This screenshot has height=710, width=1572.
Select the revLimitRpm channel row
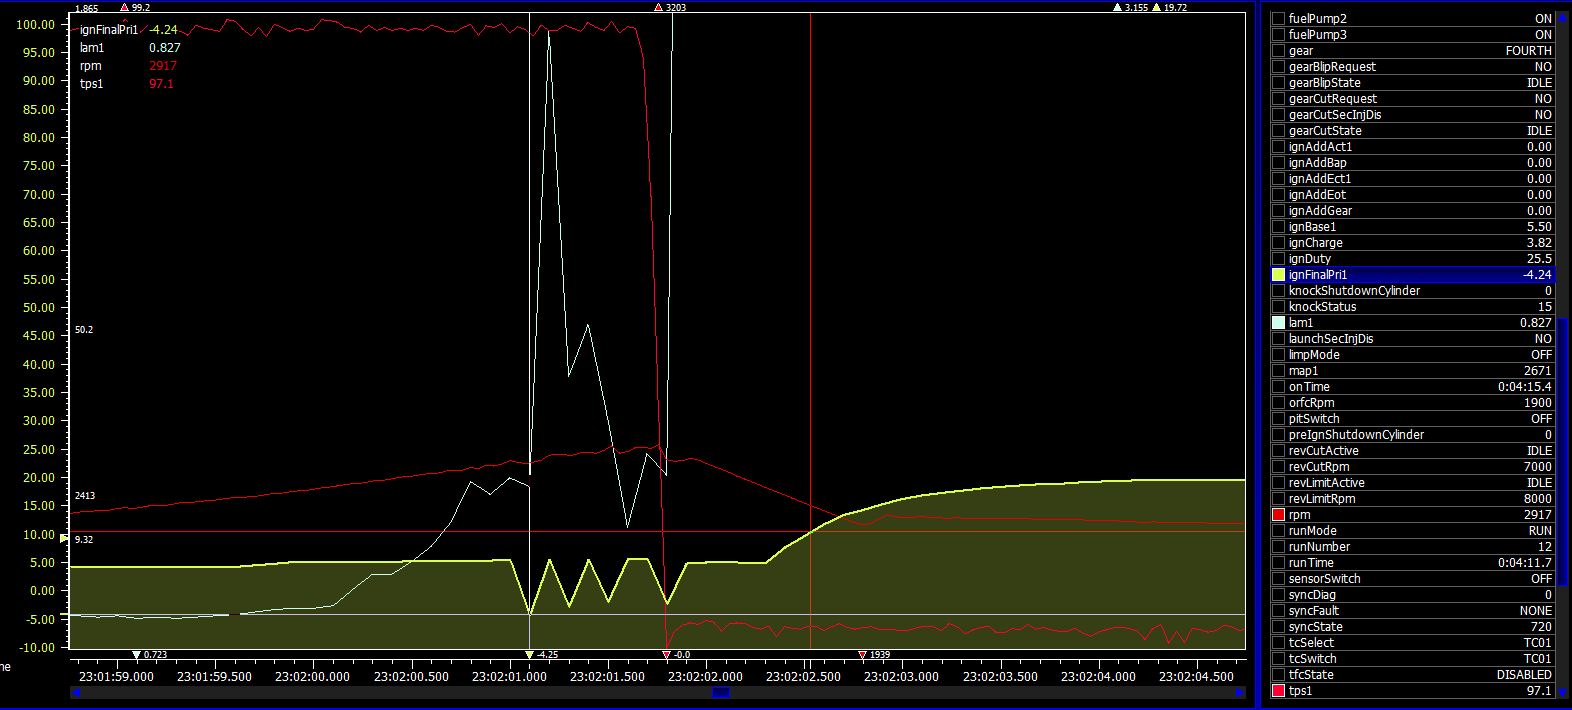pyautogui.click(x=1410, y=499)
